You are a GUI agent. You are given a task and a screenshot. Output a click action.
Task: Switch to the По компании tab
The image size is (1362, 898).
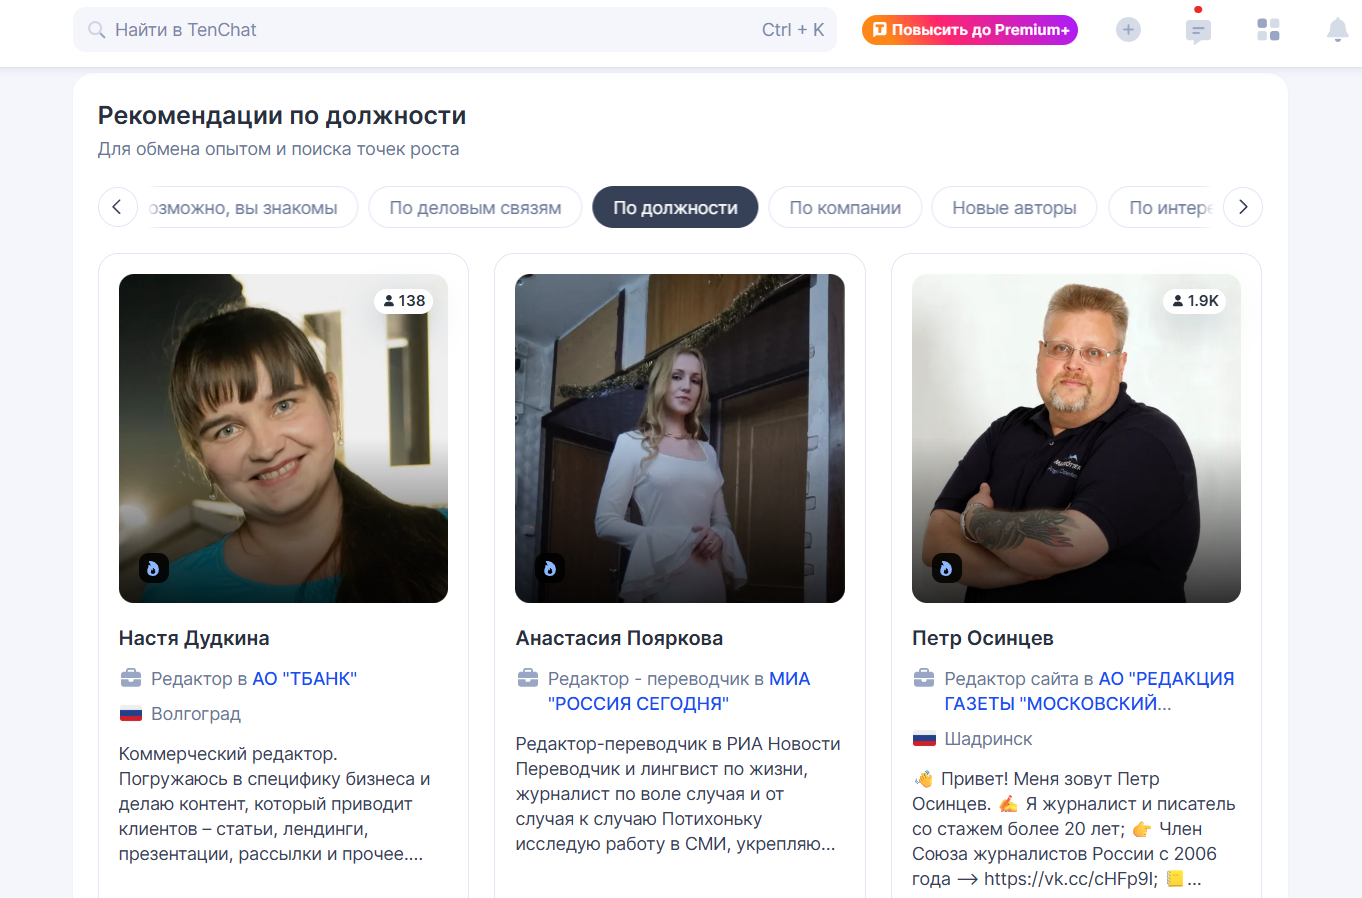pyautogui.click(x=845, y=208)
